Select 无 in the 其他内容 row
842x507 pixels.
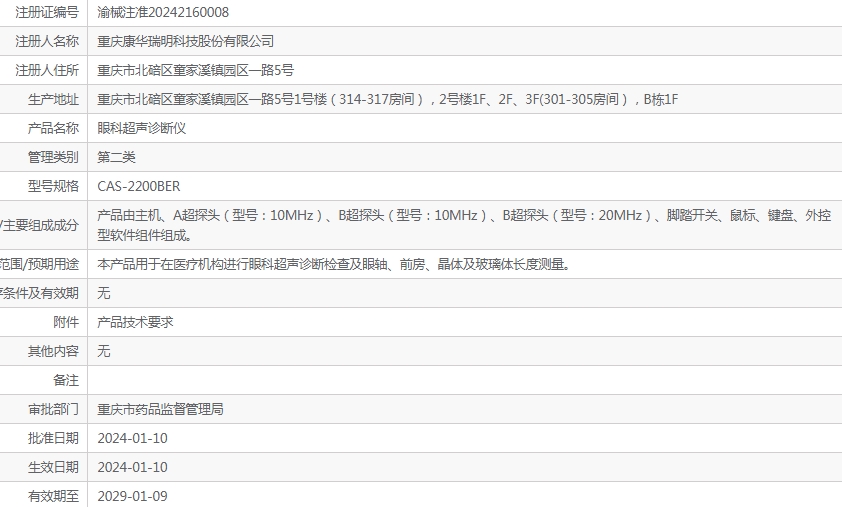tap(104, 351)
